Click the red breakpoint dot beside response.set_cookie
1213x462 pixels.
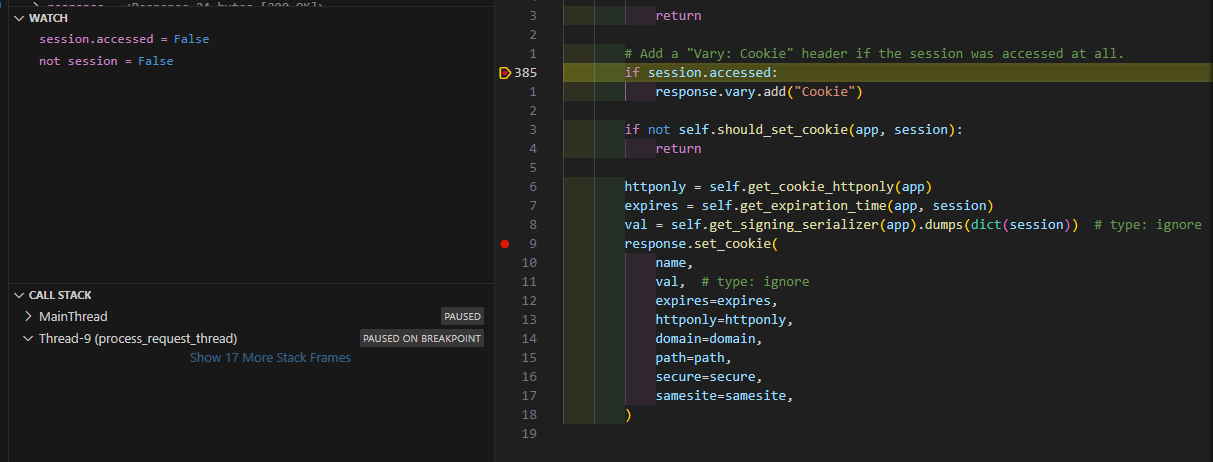[x=505, y=243]
